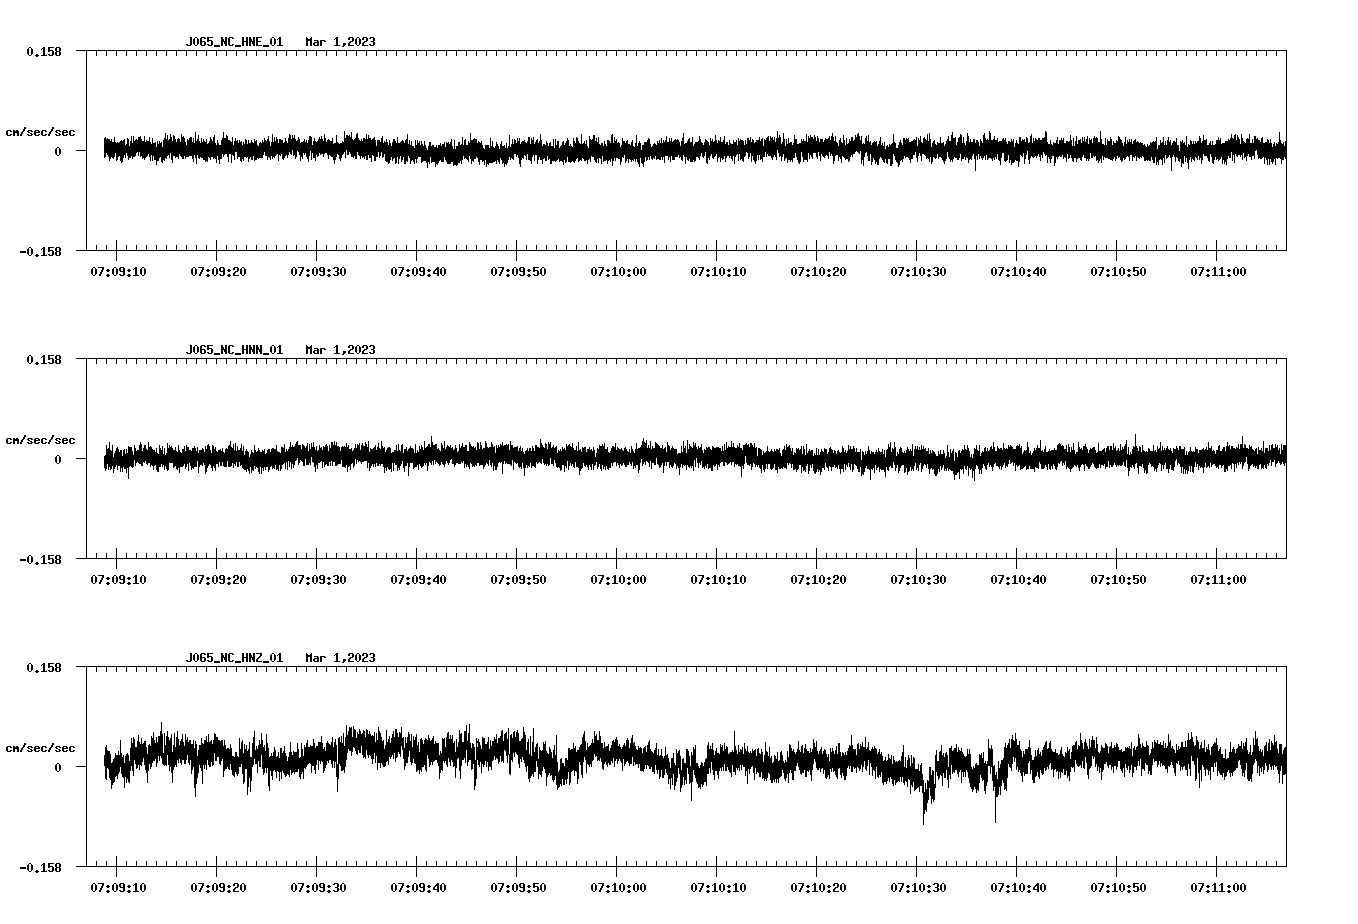The width and height of the screenshot is (1358, 924).
Task: Click the cm/sec/sec unit label on middle plot
Action: (42, 439)
